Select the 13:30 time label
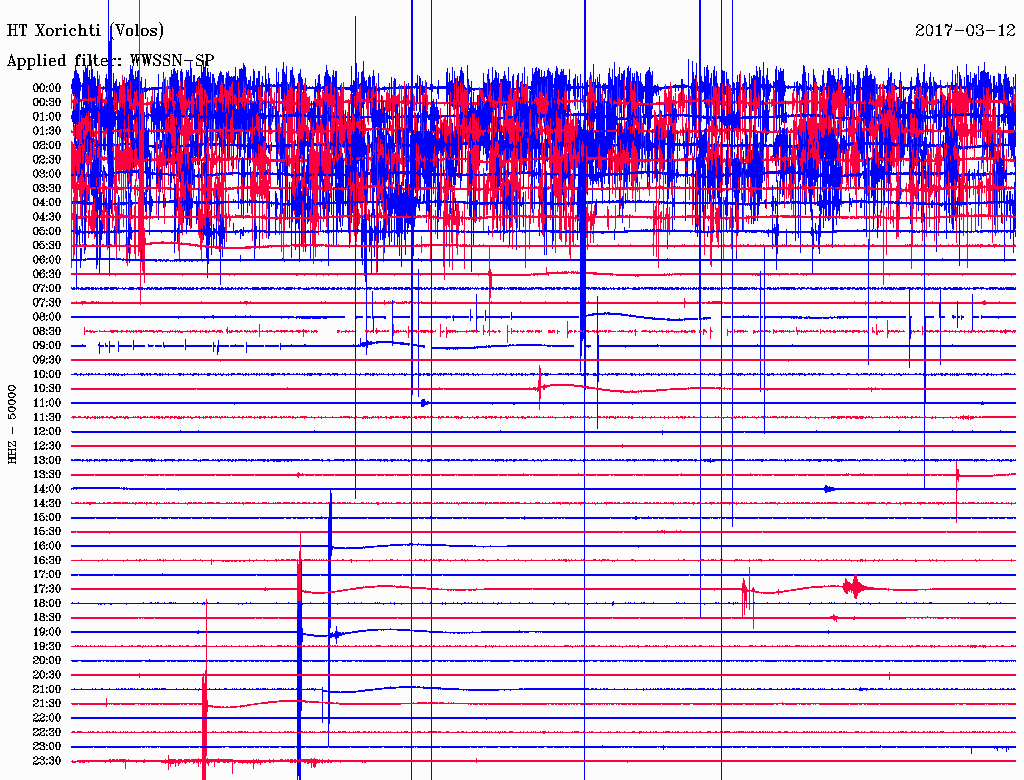1024x780 pixels. (47, 474)
